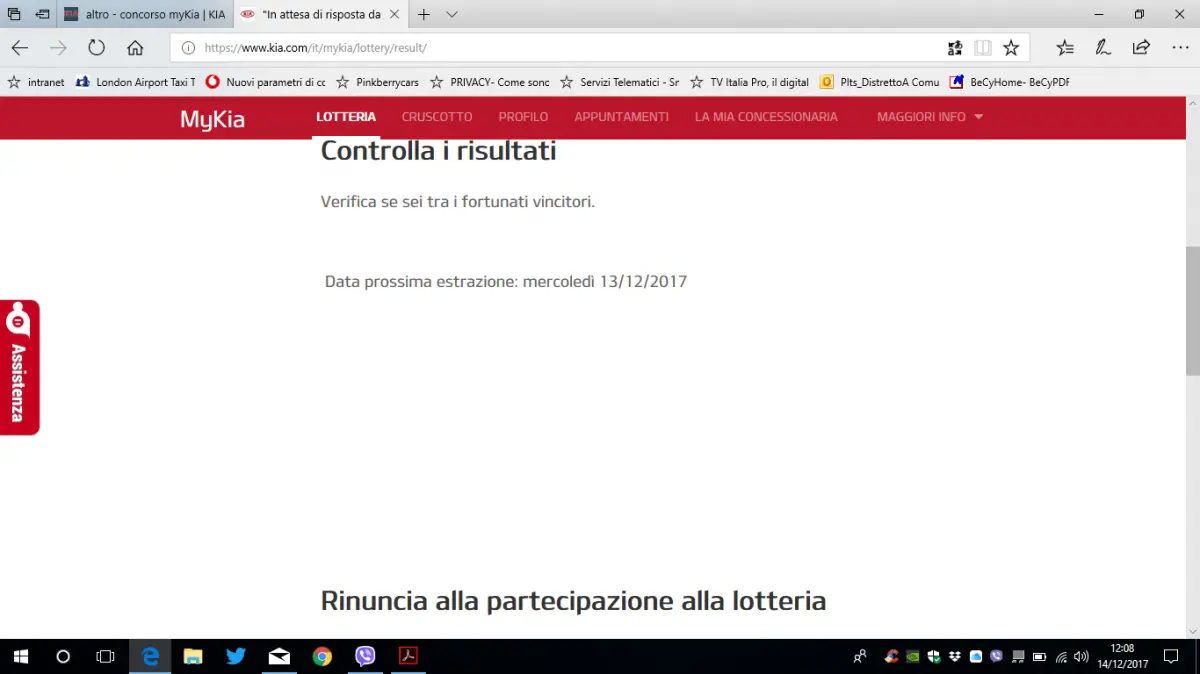
Task: Go back with the browser back arrow
Action: [x=20, y=48]
